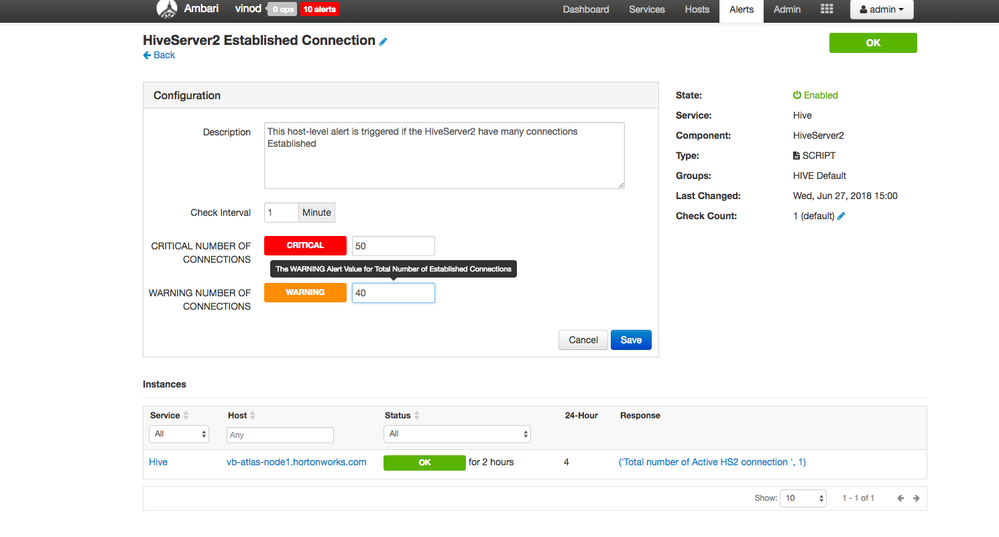The width and height of the screenshot is (999, 537).
Task: Open the Hive service link in Instances
Action: click(x=158, y=462)
